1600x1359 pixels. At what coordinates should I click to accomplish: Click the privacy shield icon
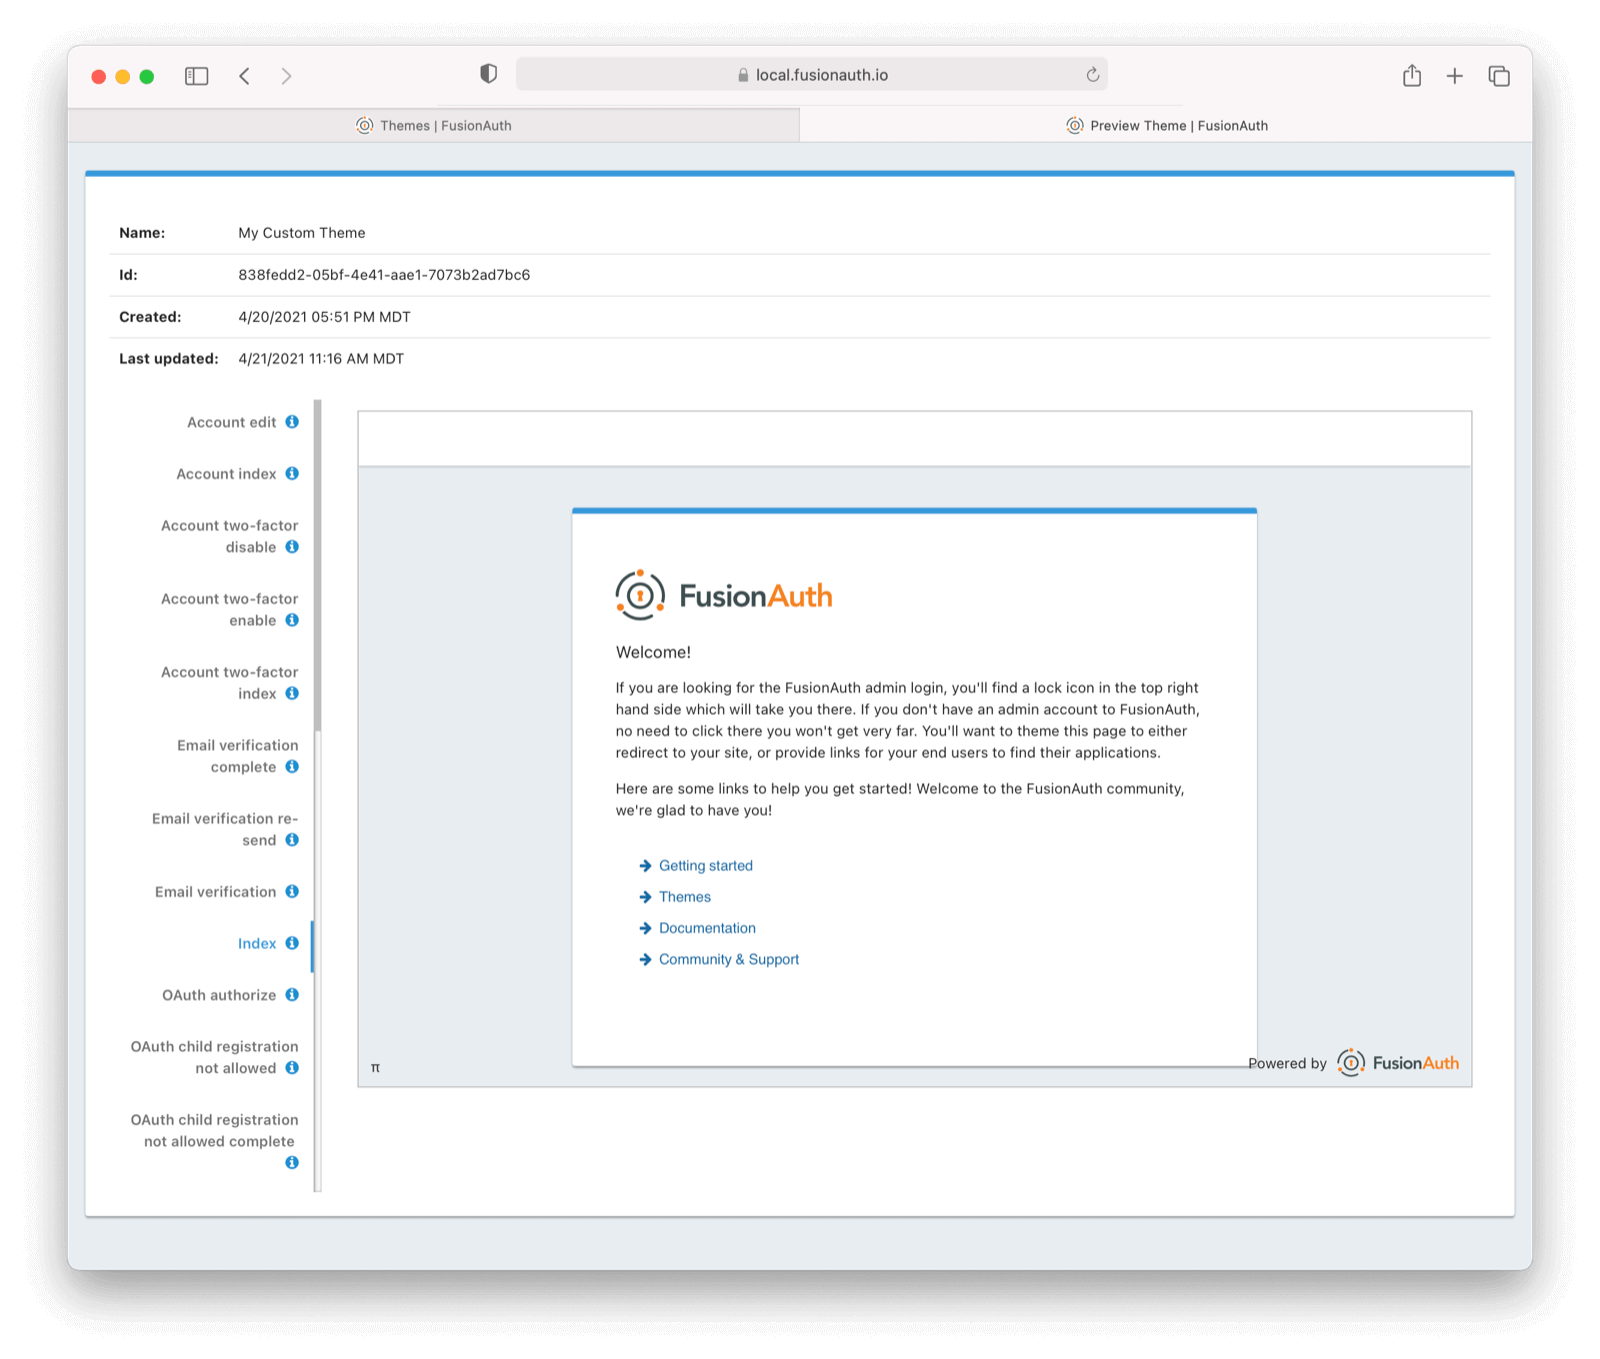pyautogui.click(x=488, y=74)
